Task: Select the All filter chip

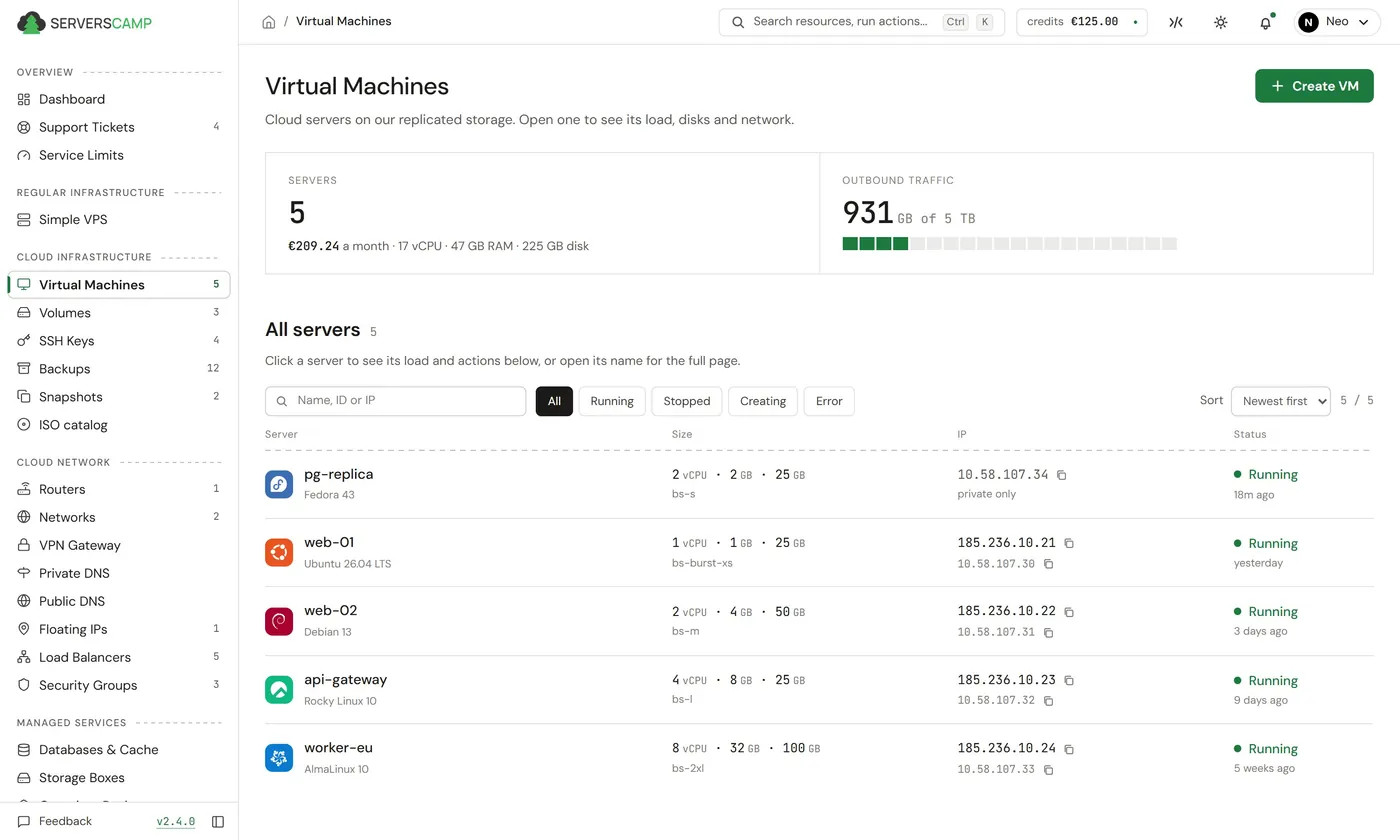Action: click(554, 401)
